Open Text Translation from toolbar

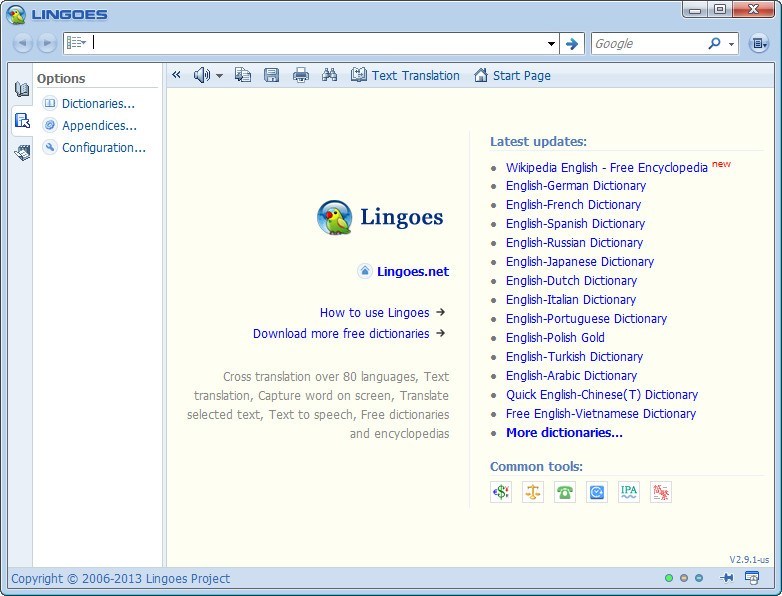[x=405, y=75]
